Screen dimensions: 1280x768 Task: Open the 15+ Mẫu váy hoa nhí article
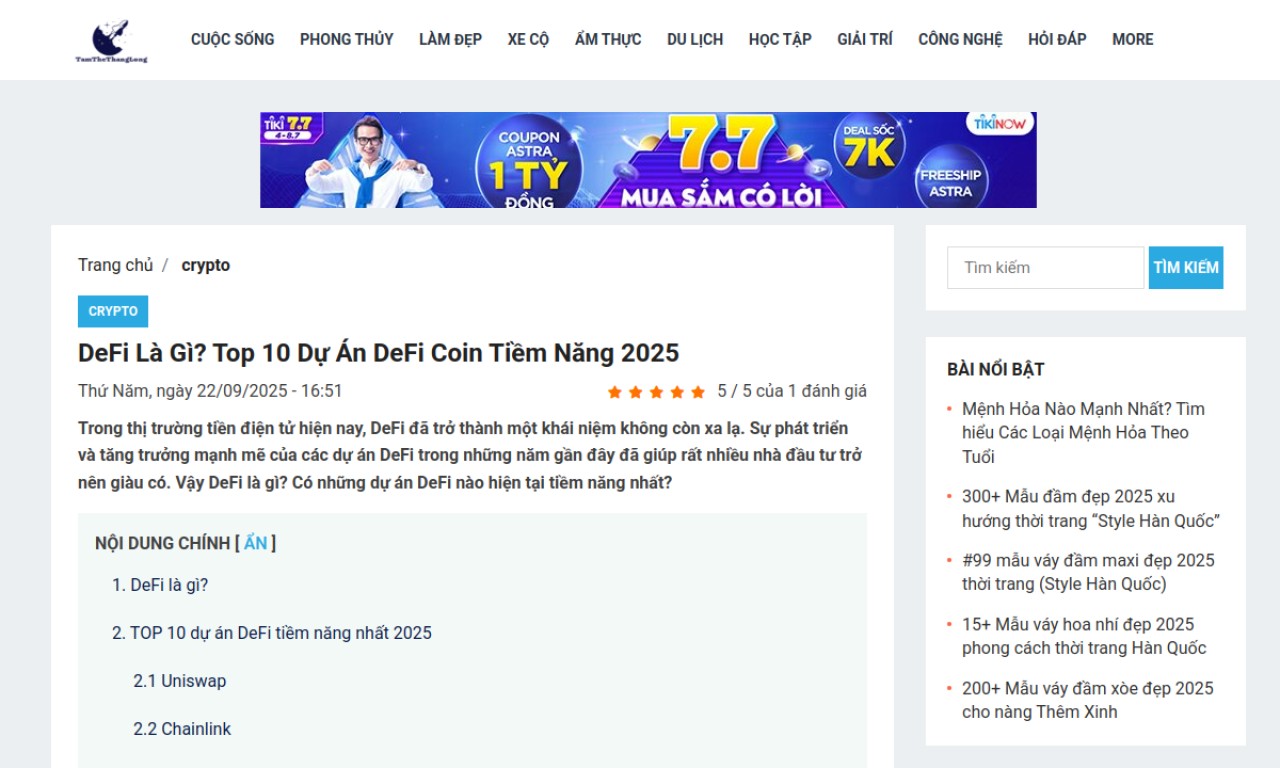tap(1084, 636)
